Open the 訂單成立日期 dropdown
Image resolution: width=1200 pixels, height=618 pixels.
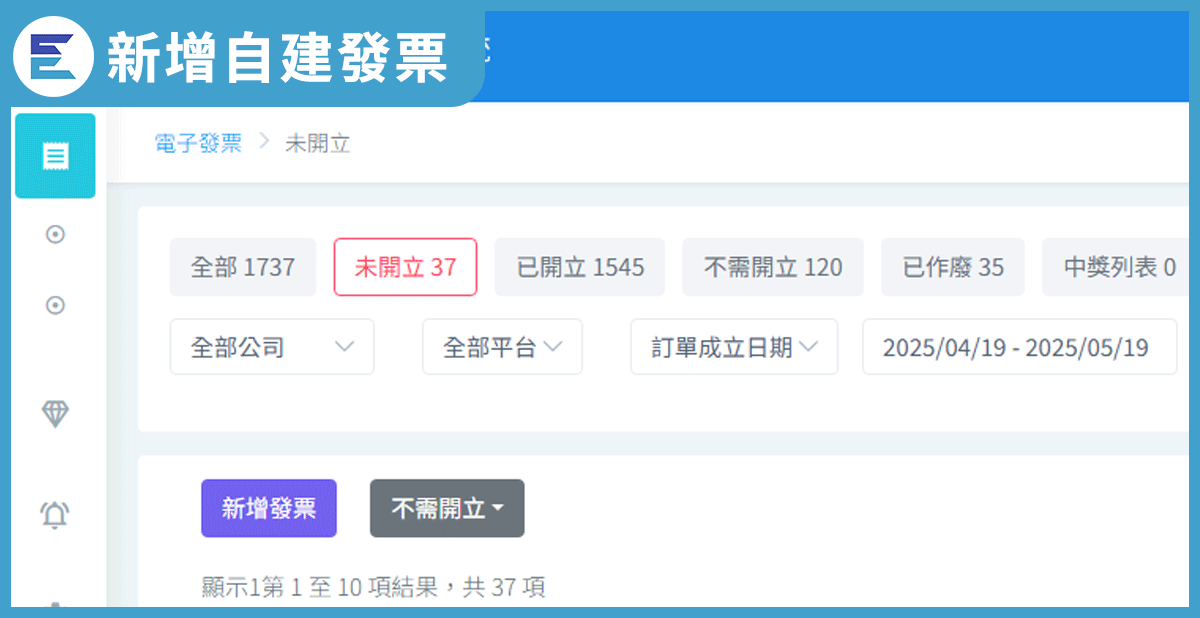734,347
